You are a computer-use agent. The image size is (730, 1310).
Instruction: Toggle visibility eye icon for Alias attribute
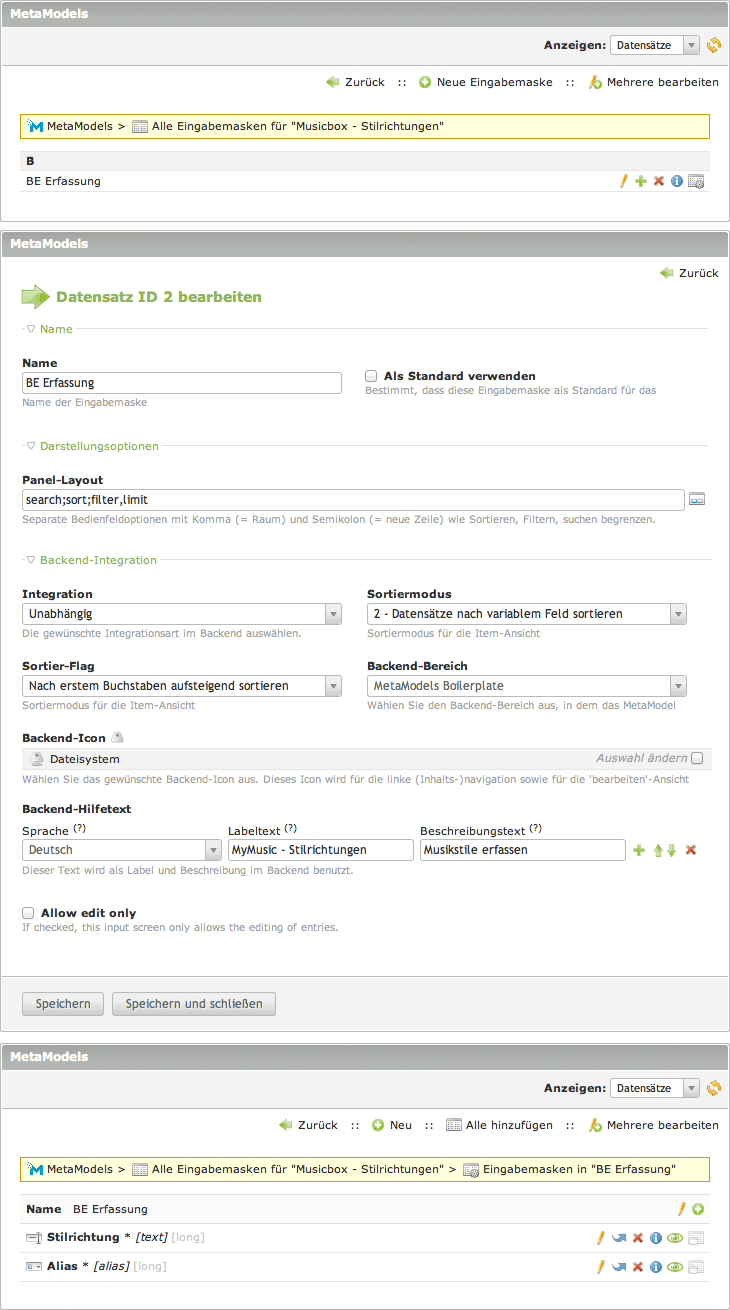(675, 1267)
